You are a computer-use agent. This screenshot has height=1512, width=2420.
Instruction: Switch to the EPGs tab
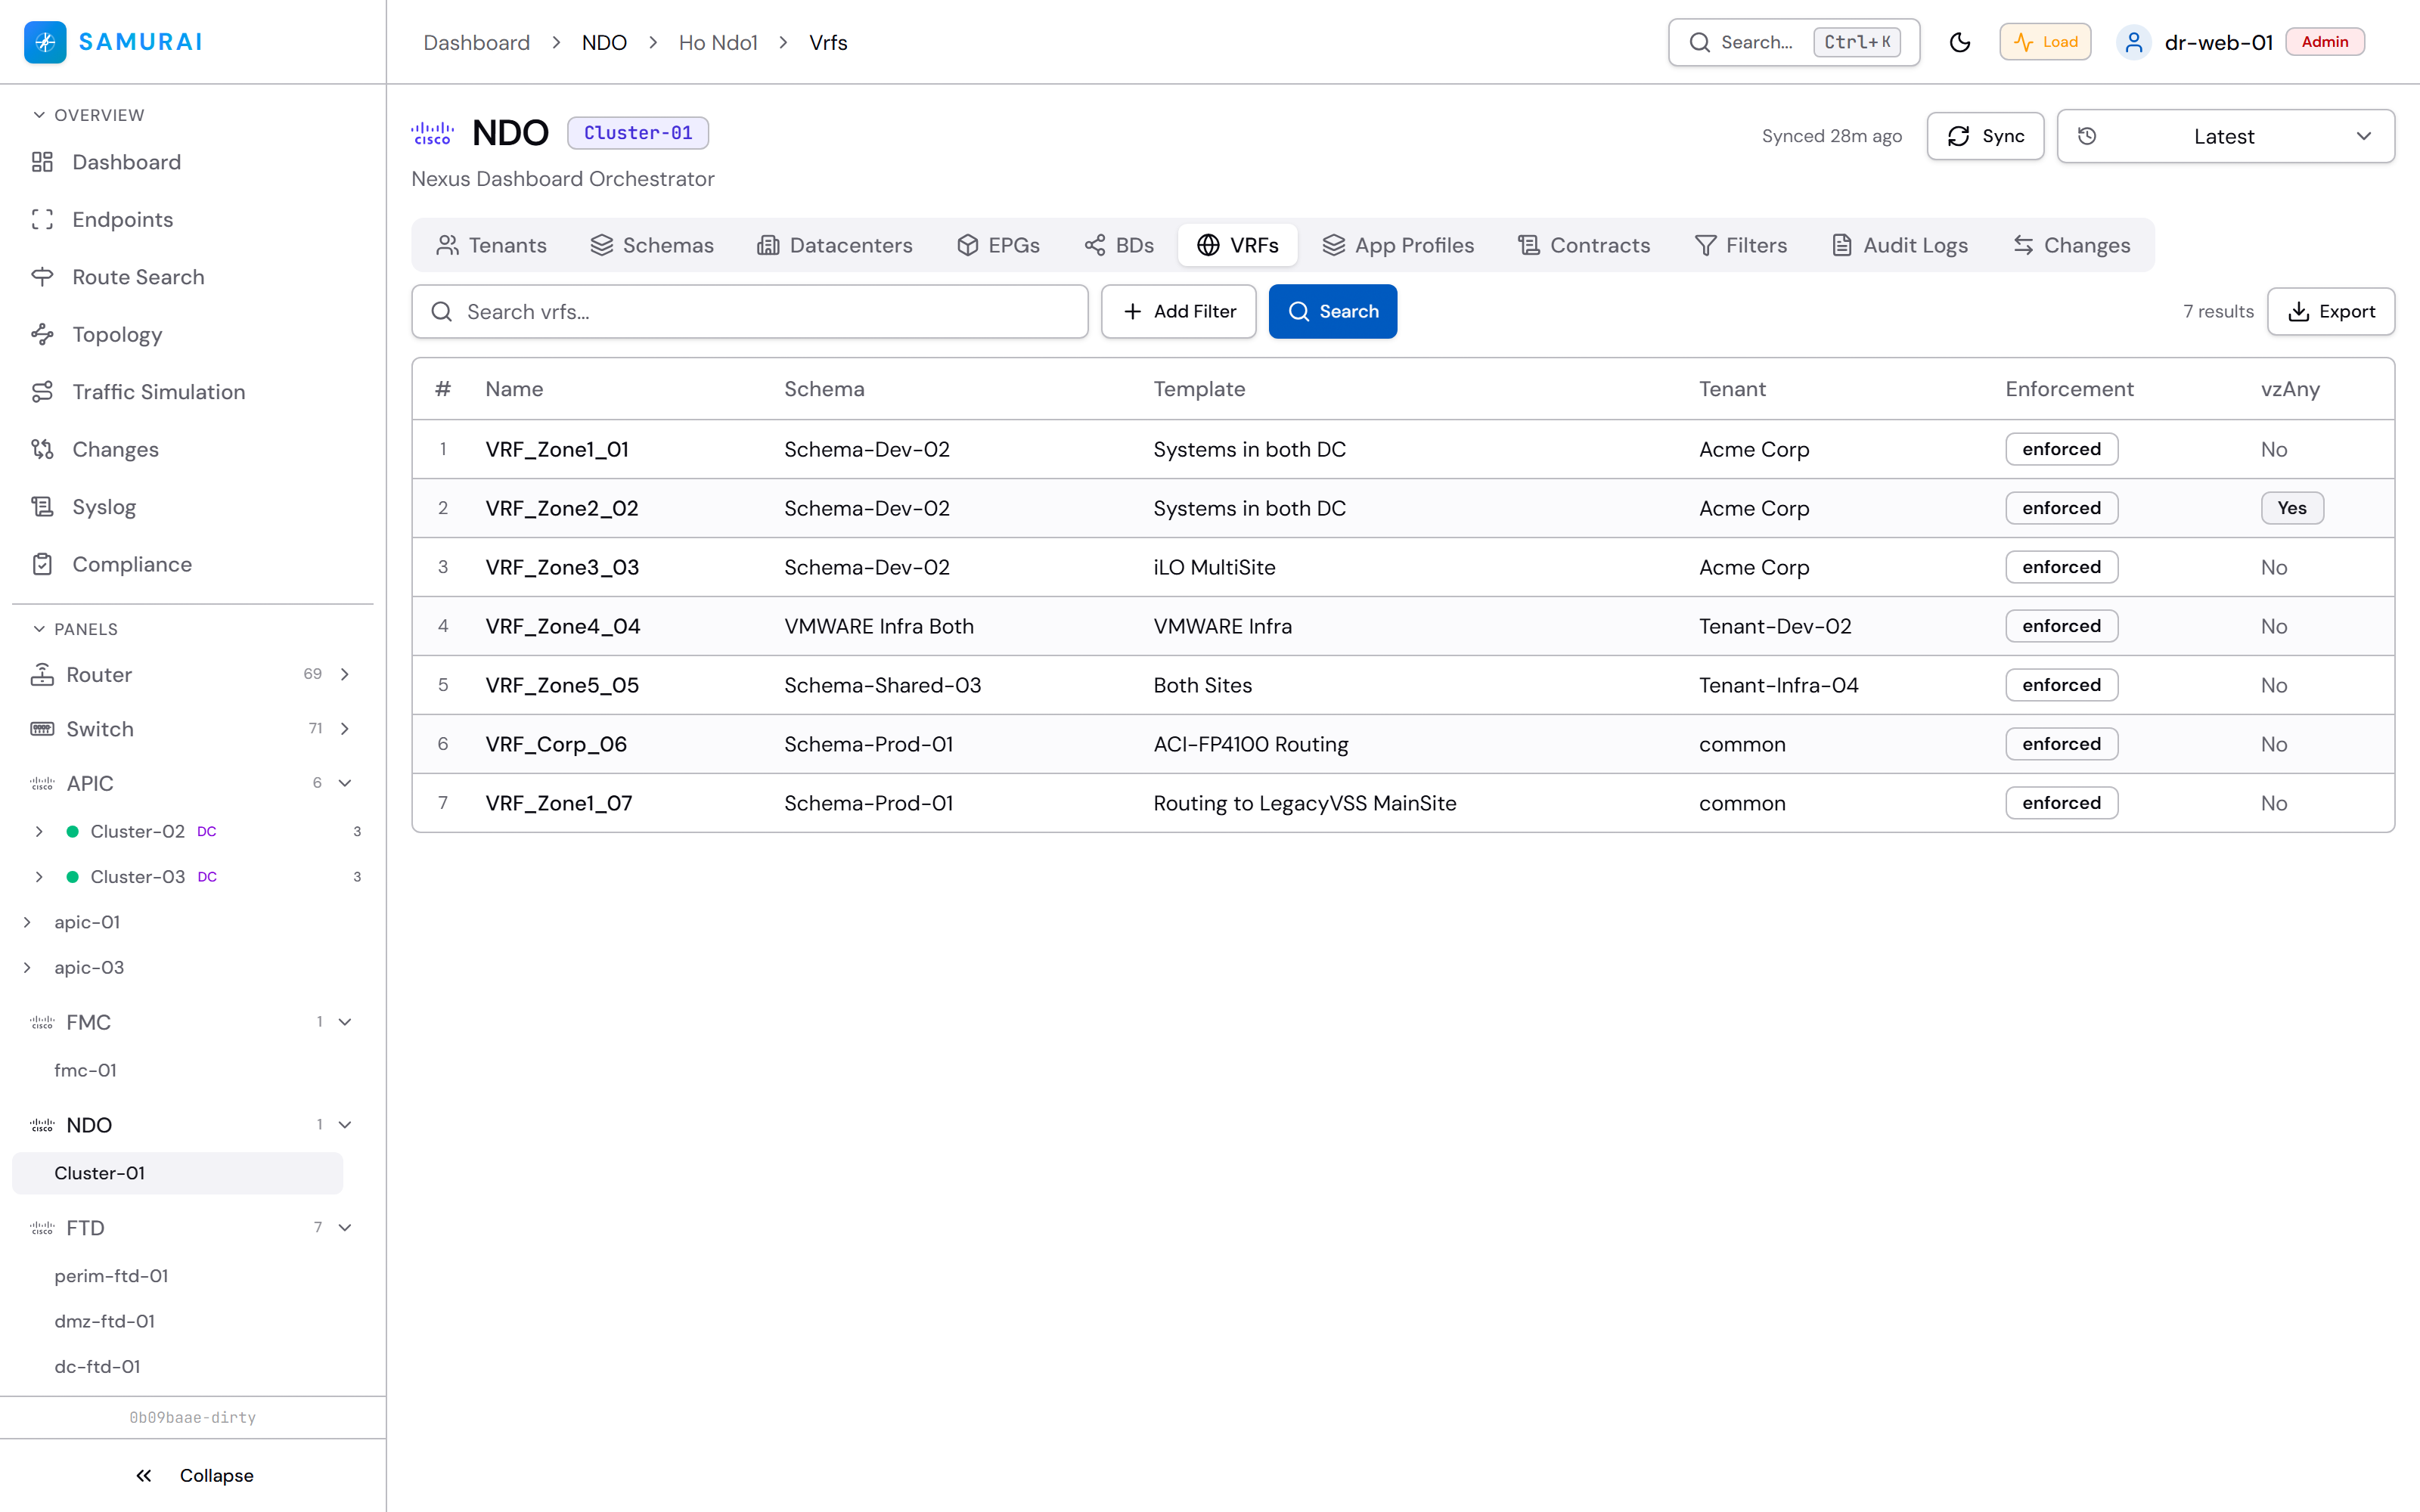tap(998, 245)
